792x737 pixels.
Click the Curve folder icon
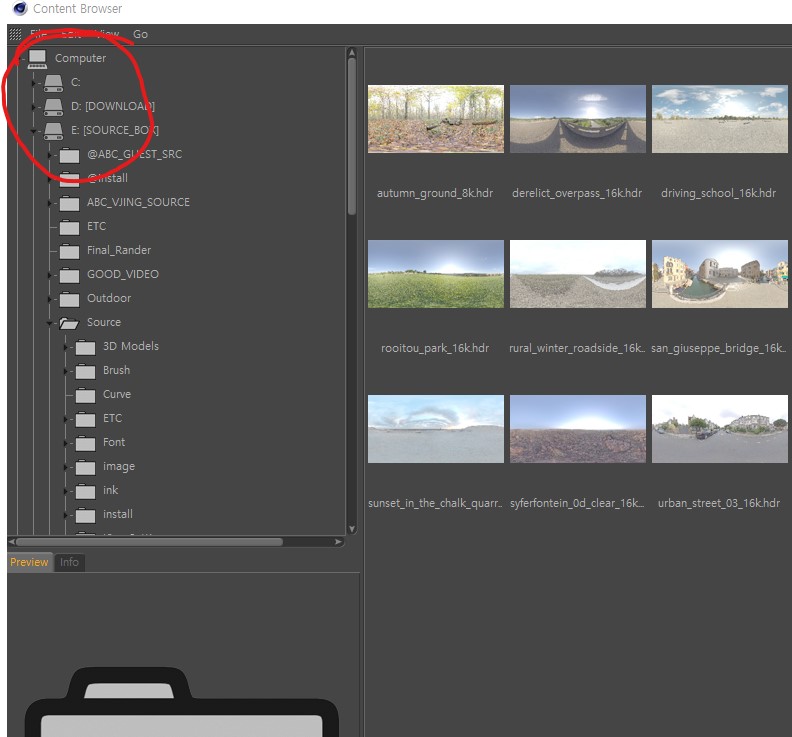point(85,395)
